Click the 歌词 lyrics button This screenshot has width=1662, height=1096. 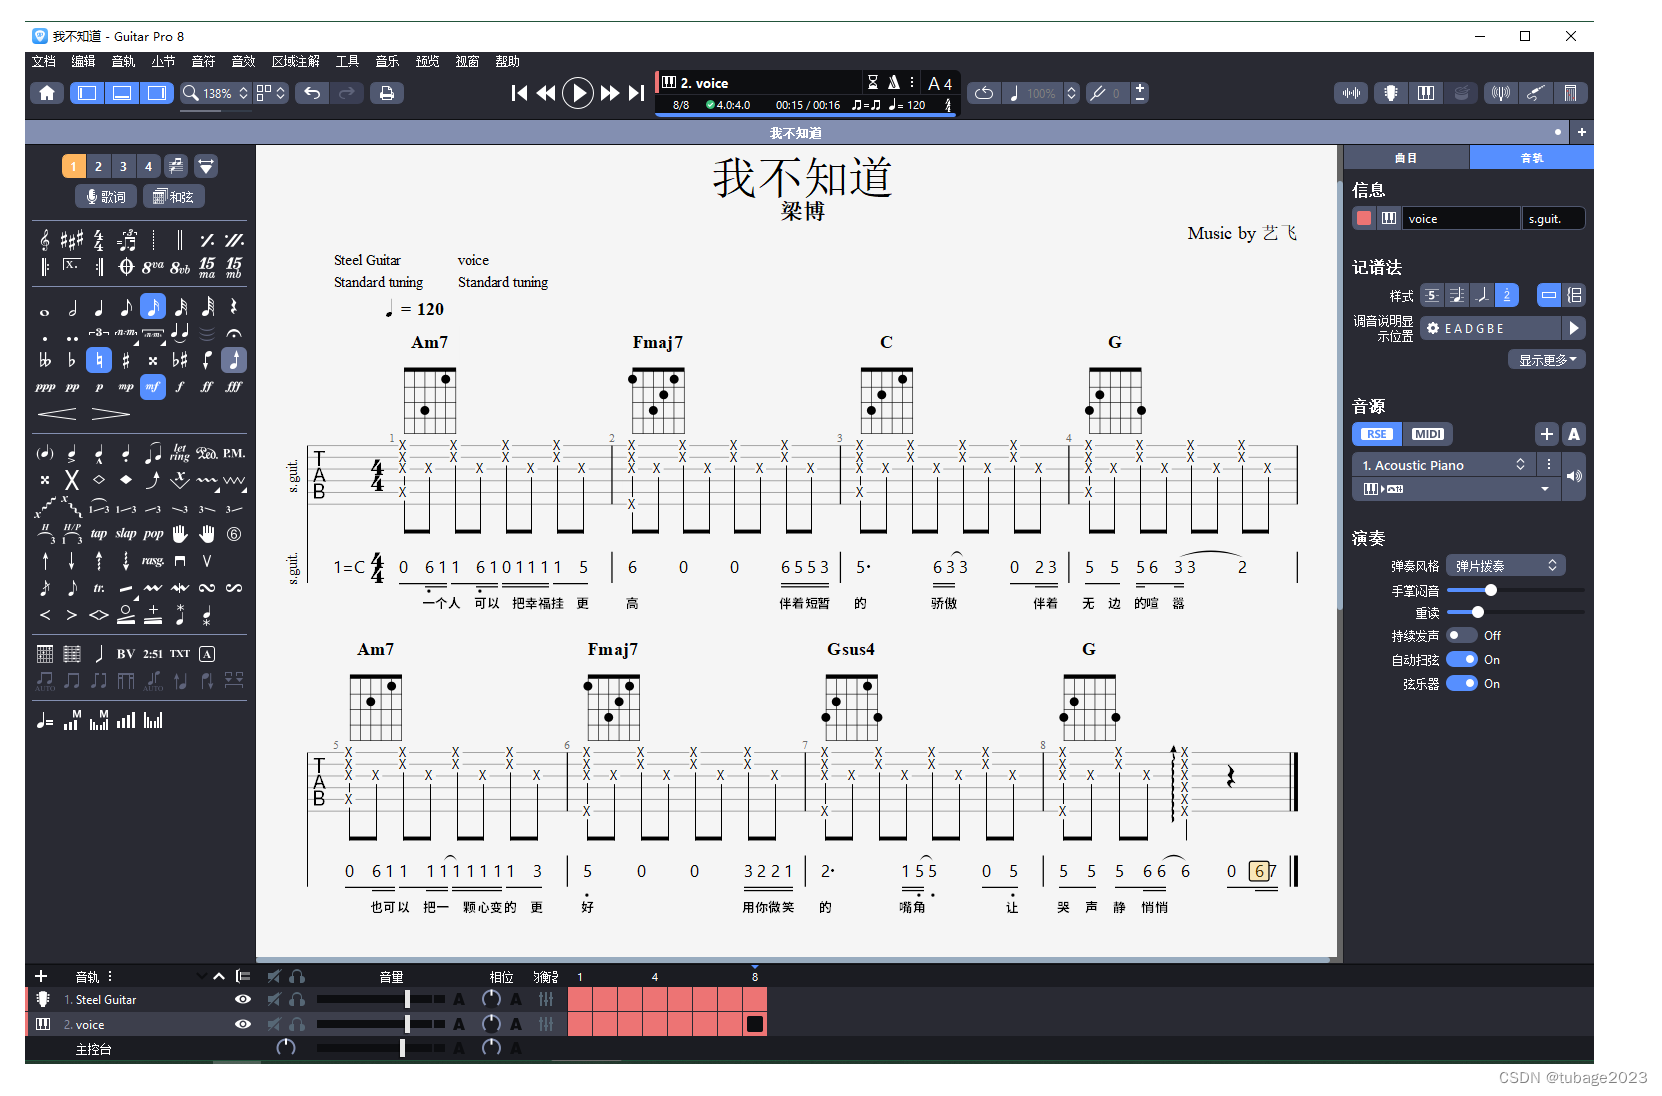(106, 197)
